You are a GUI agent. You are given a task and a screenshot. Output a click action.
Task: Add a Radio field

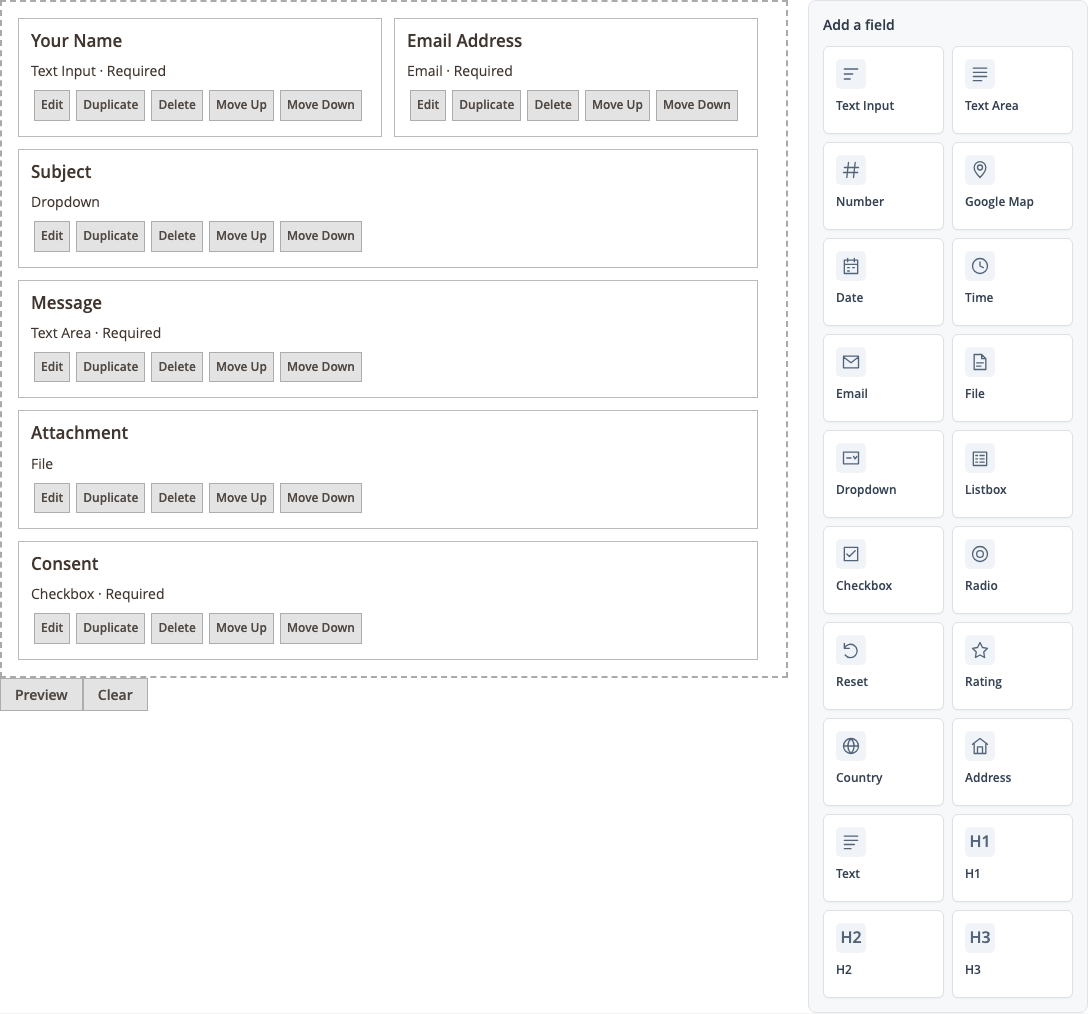(1012, 570)
